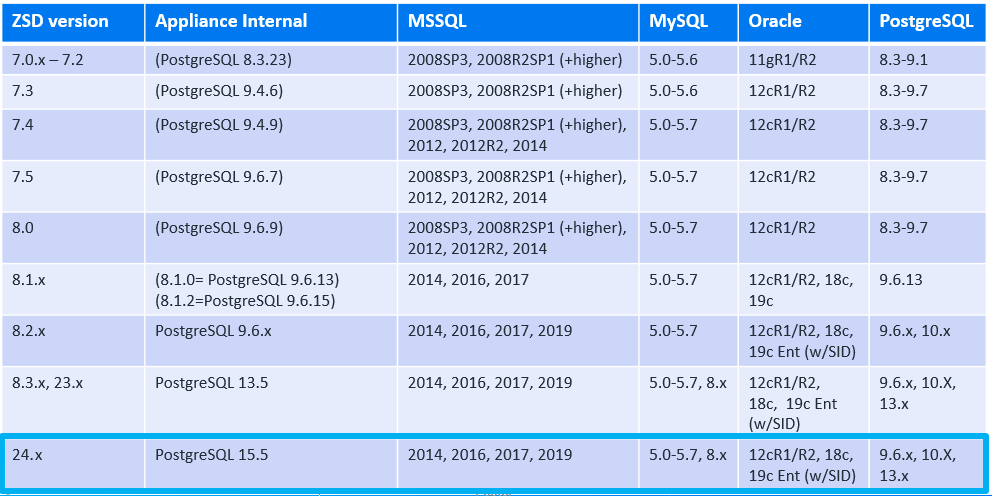Screen dimensions: 992x496
Task: Click the 7.0.x – 7.2 version cell
Action: 47,60
